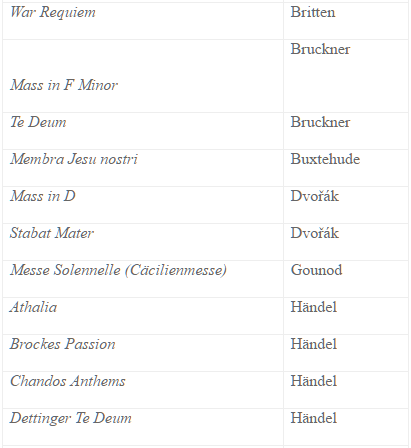This screenshot has width=411, height=448.
Task: Click Händel in the Athalia row
Action: point(314,307)
